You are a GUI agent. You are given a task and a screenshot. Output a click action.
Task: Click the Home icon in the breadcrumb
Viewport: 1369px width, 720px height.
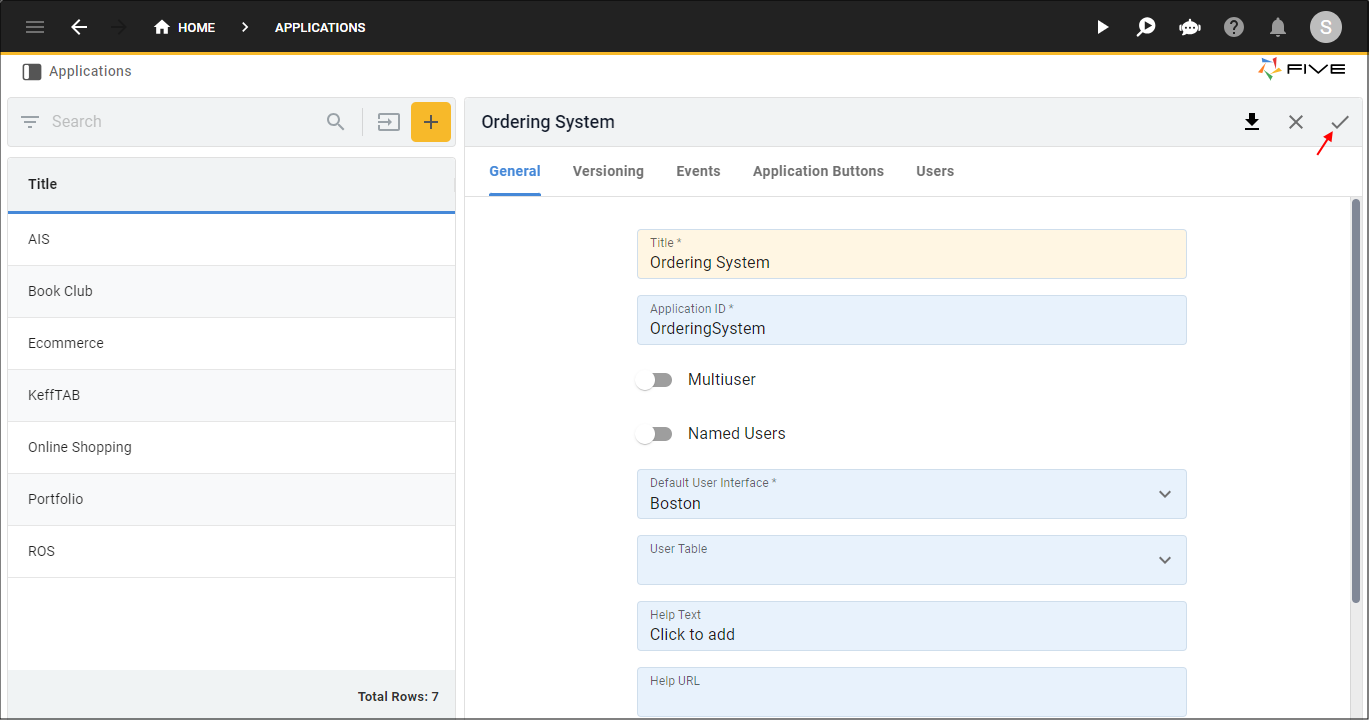[162, 27]
